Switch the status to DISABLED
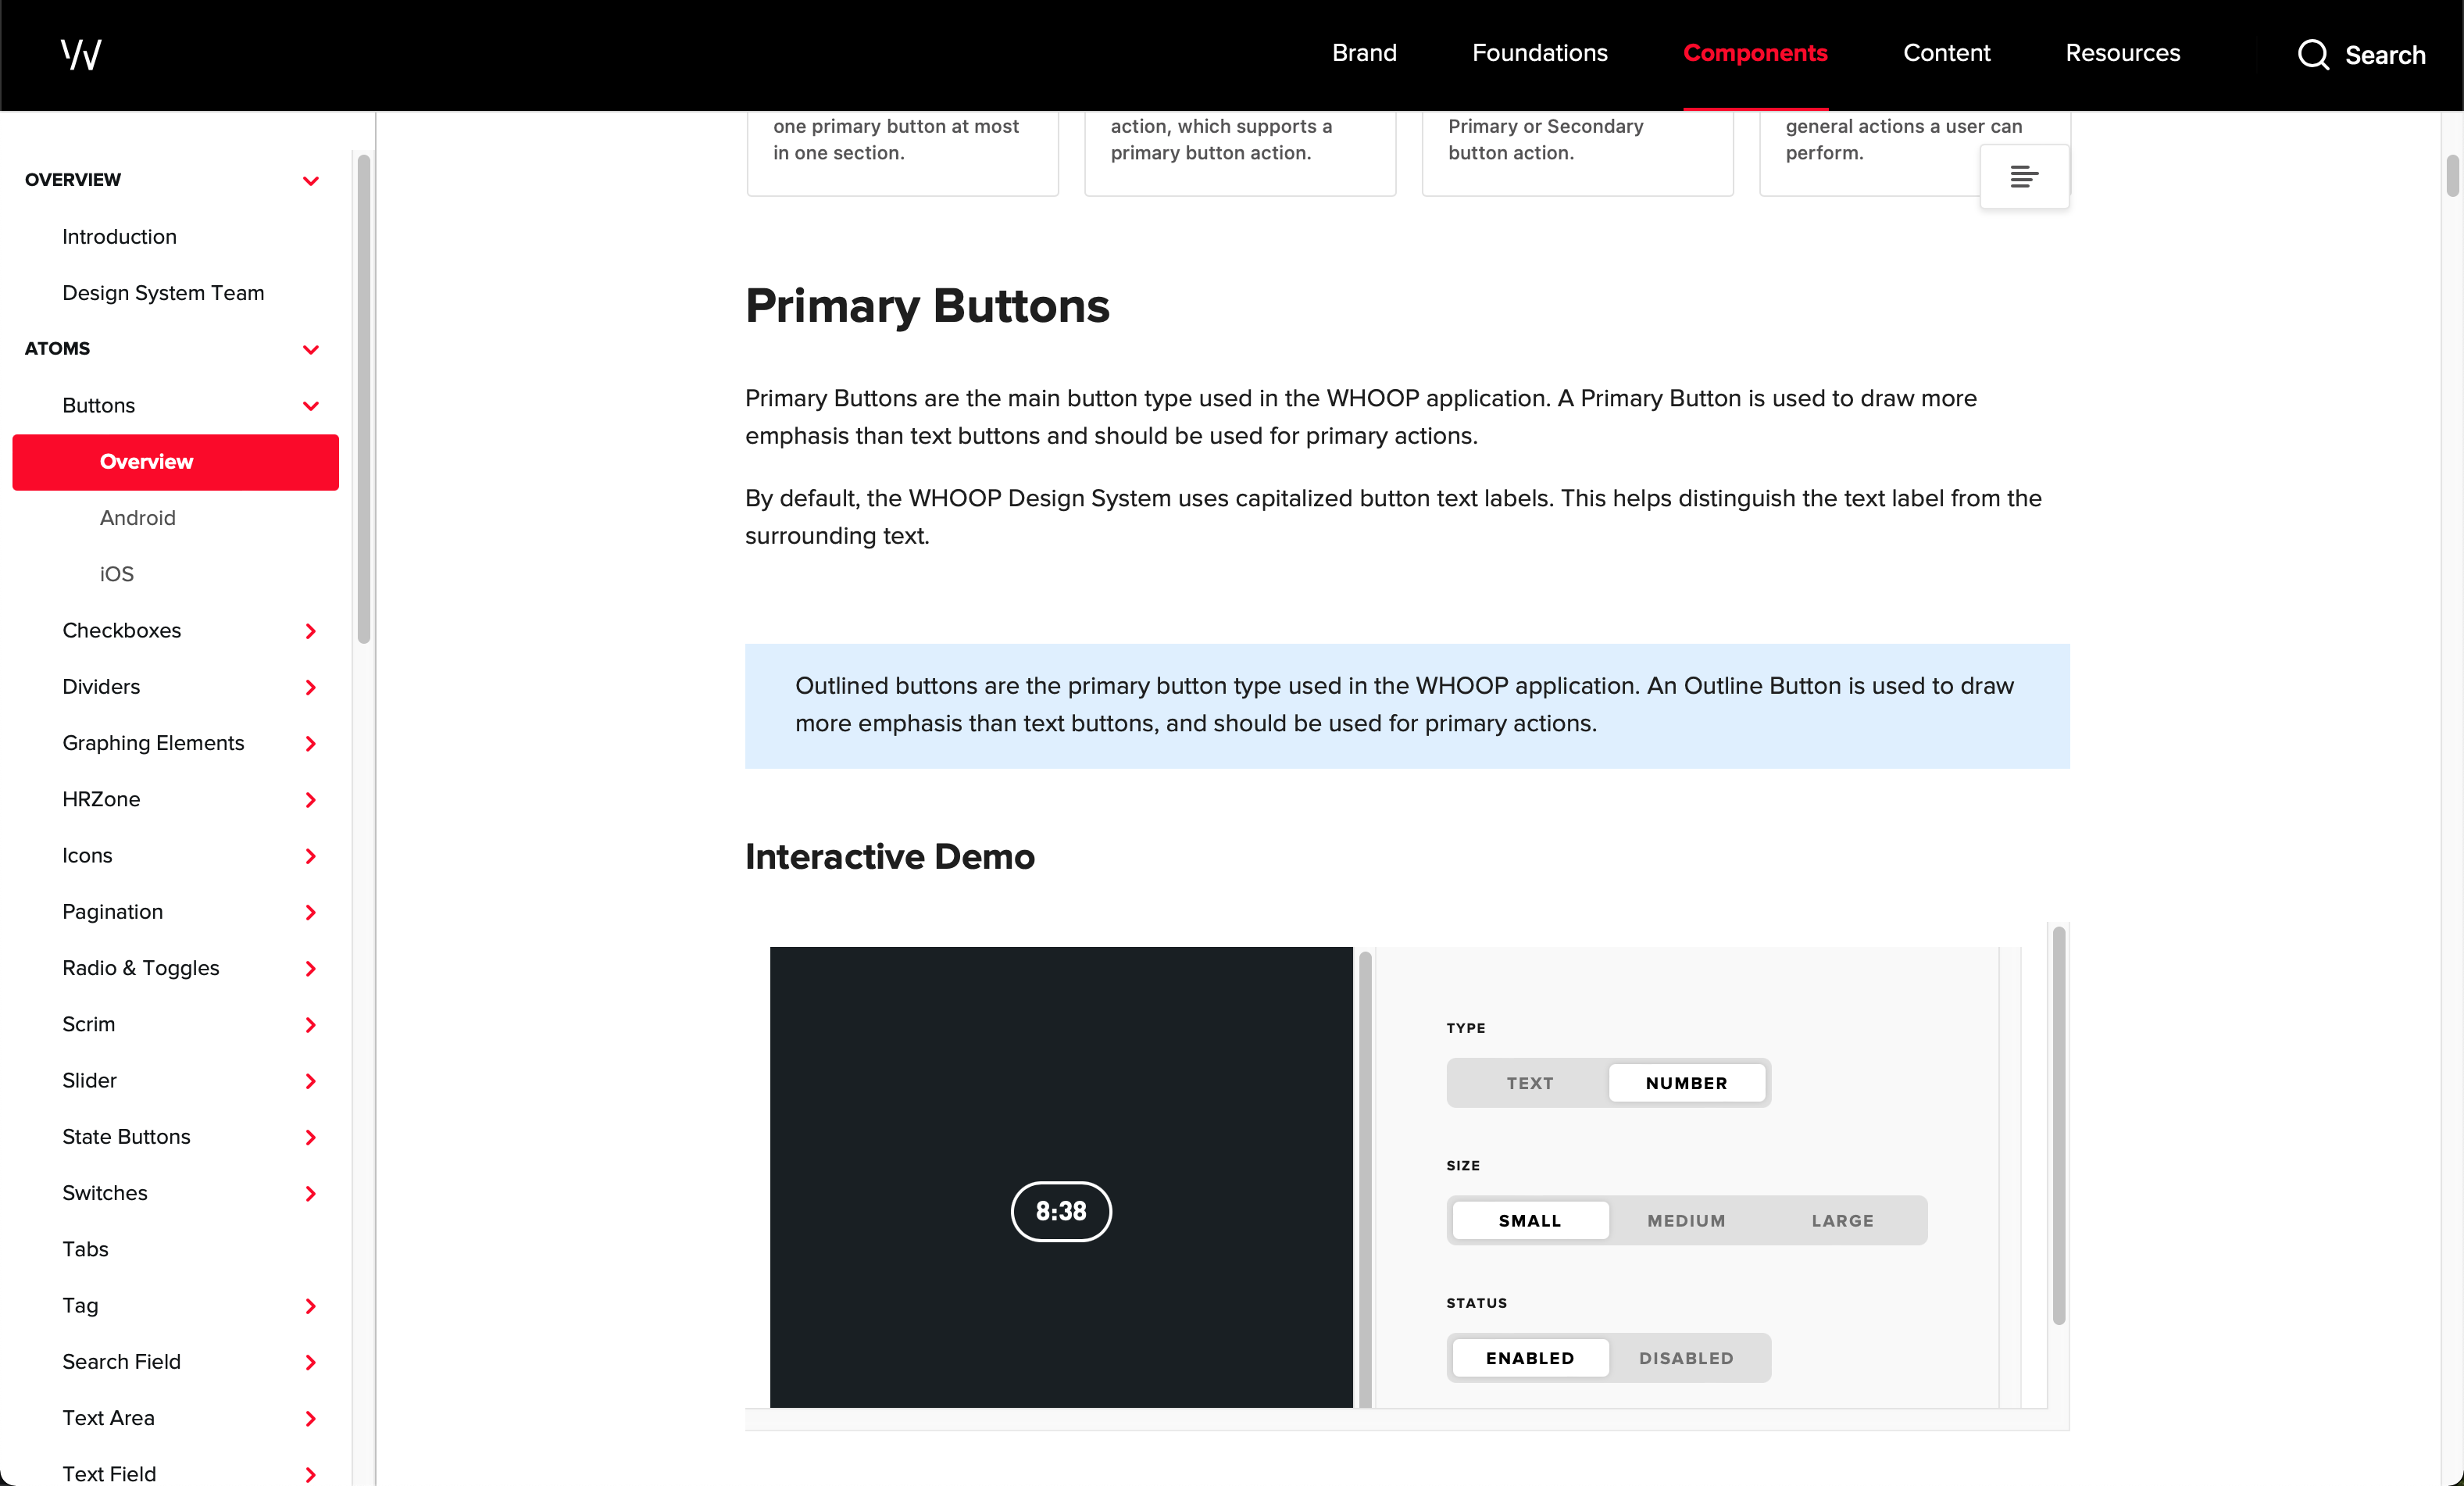2464x1486 pixels. (1686, 1357)
